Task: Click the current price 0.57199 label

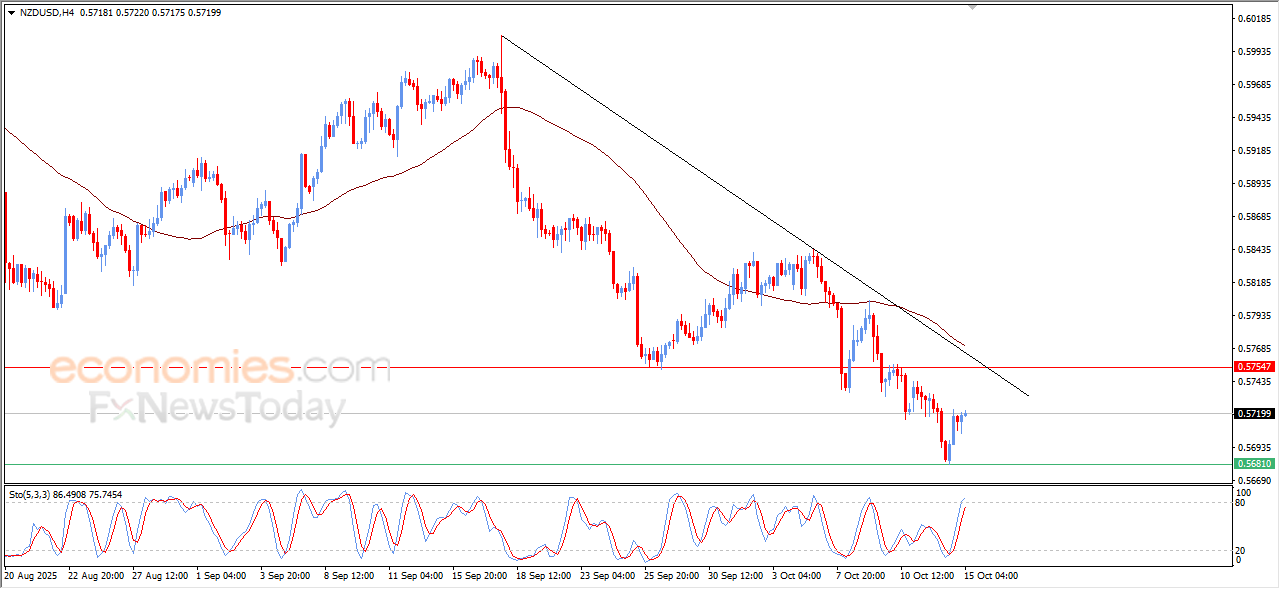Action: pos(1254,413)
